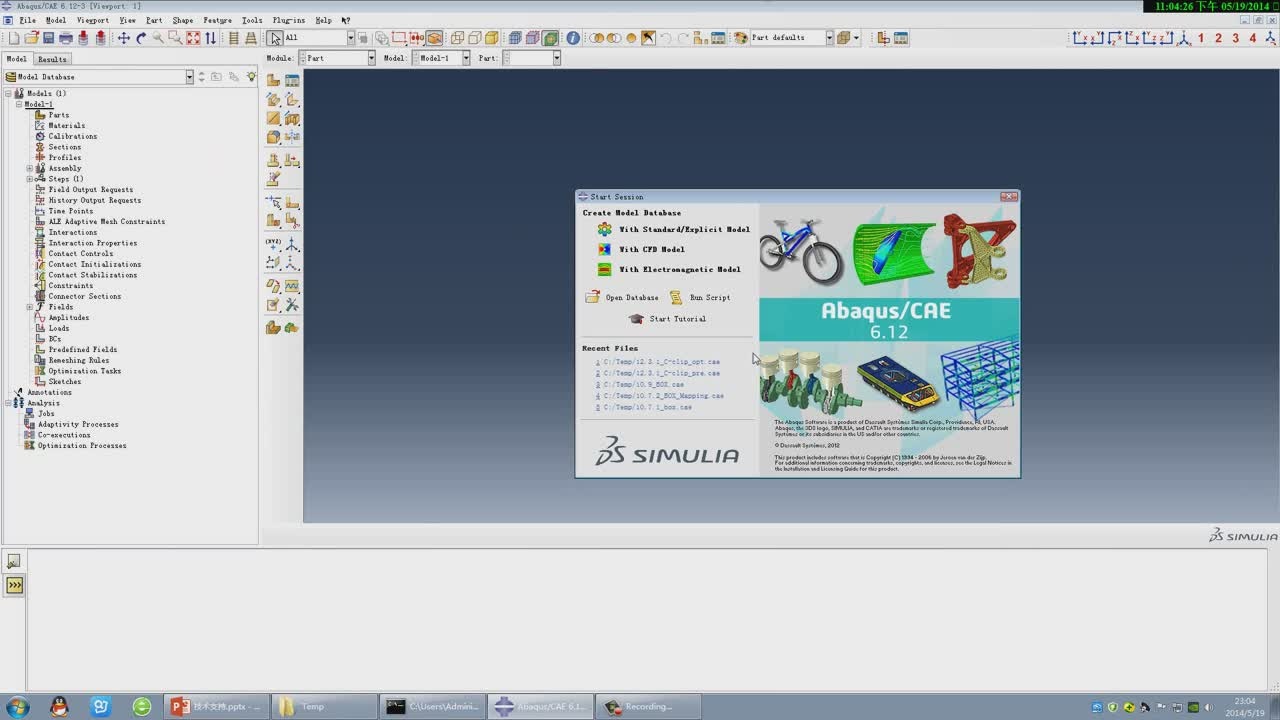Enable shaded render style cube icon
The height and width of the screenshot is (720, 1280).
point(492,38)
